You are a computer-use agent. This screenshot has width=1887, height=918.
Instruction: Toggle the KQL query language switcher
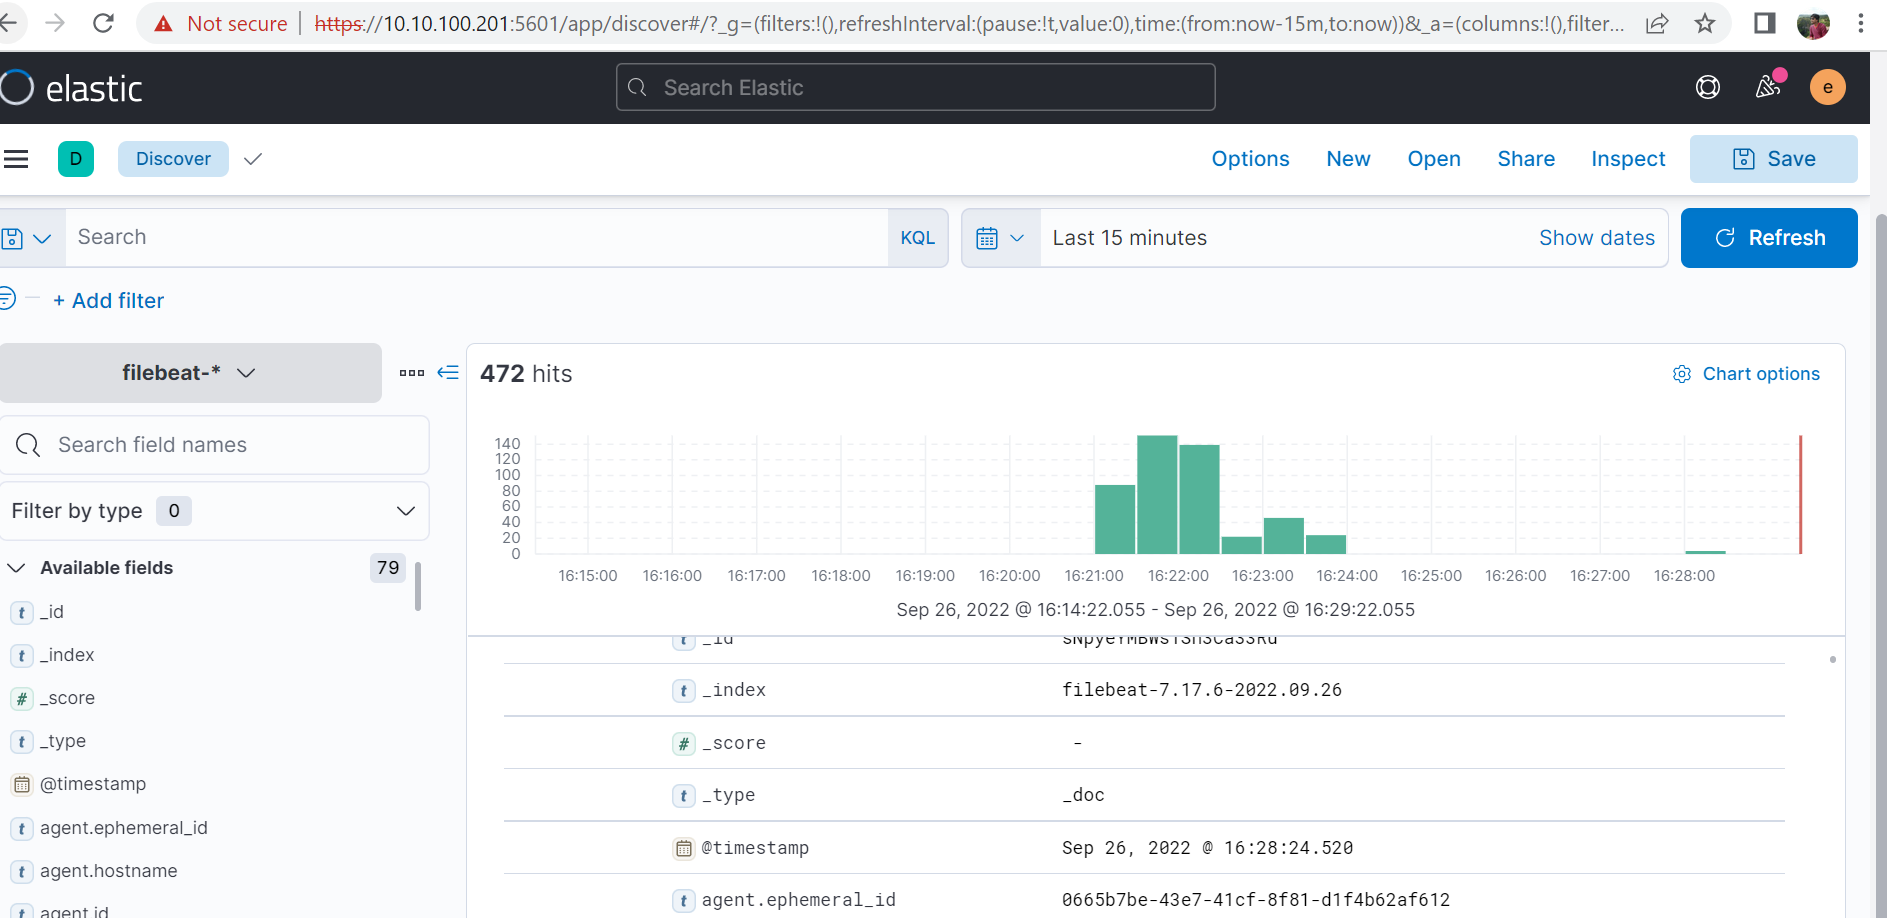917,238
